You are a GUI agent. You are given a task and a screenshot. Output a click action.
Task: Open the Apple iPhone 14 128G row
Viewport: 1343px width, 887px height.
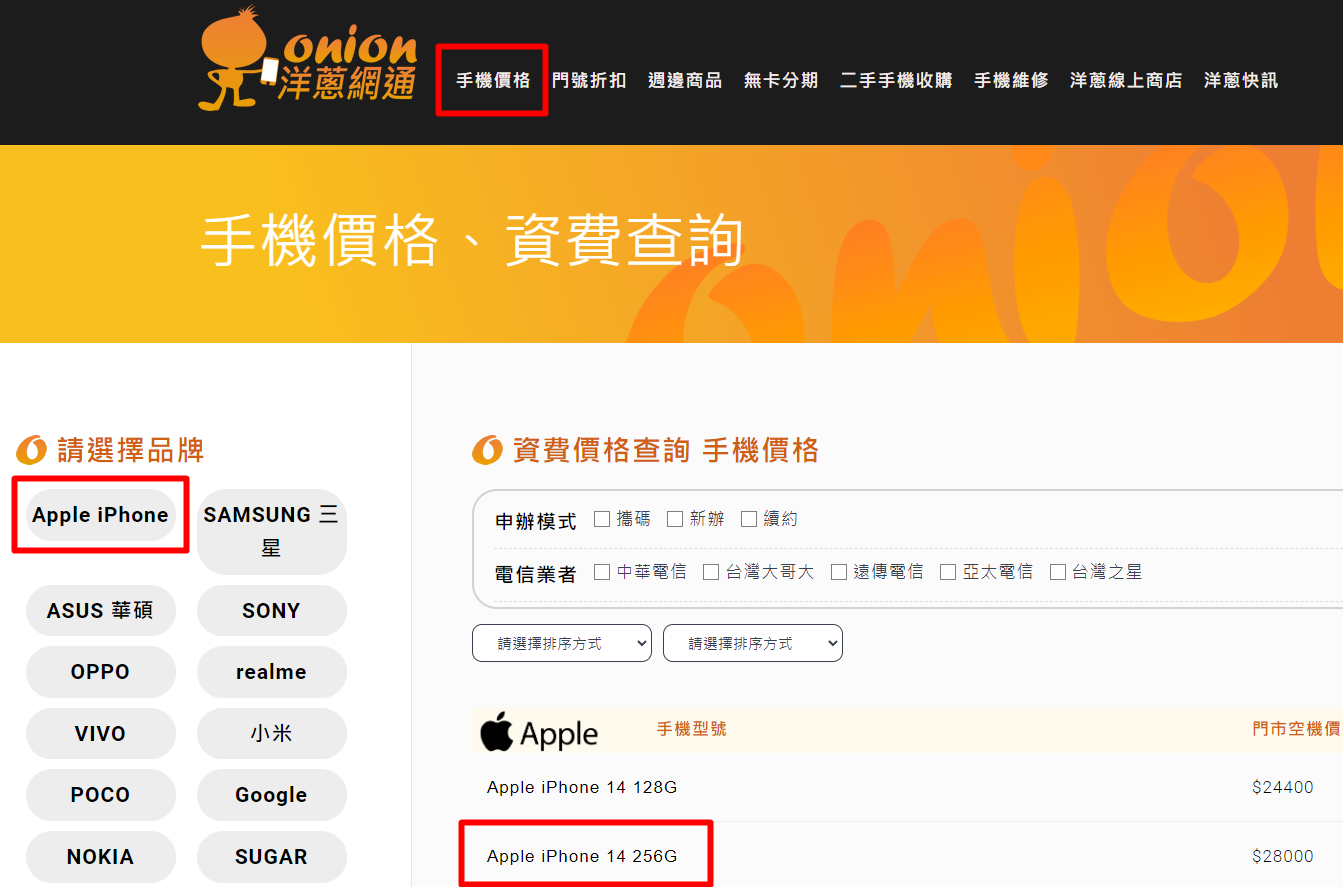coord(907,788)
